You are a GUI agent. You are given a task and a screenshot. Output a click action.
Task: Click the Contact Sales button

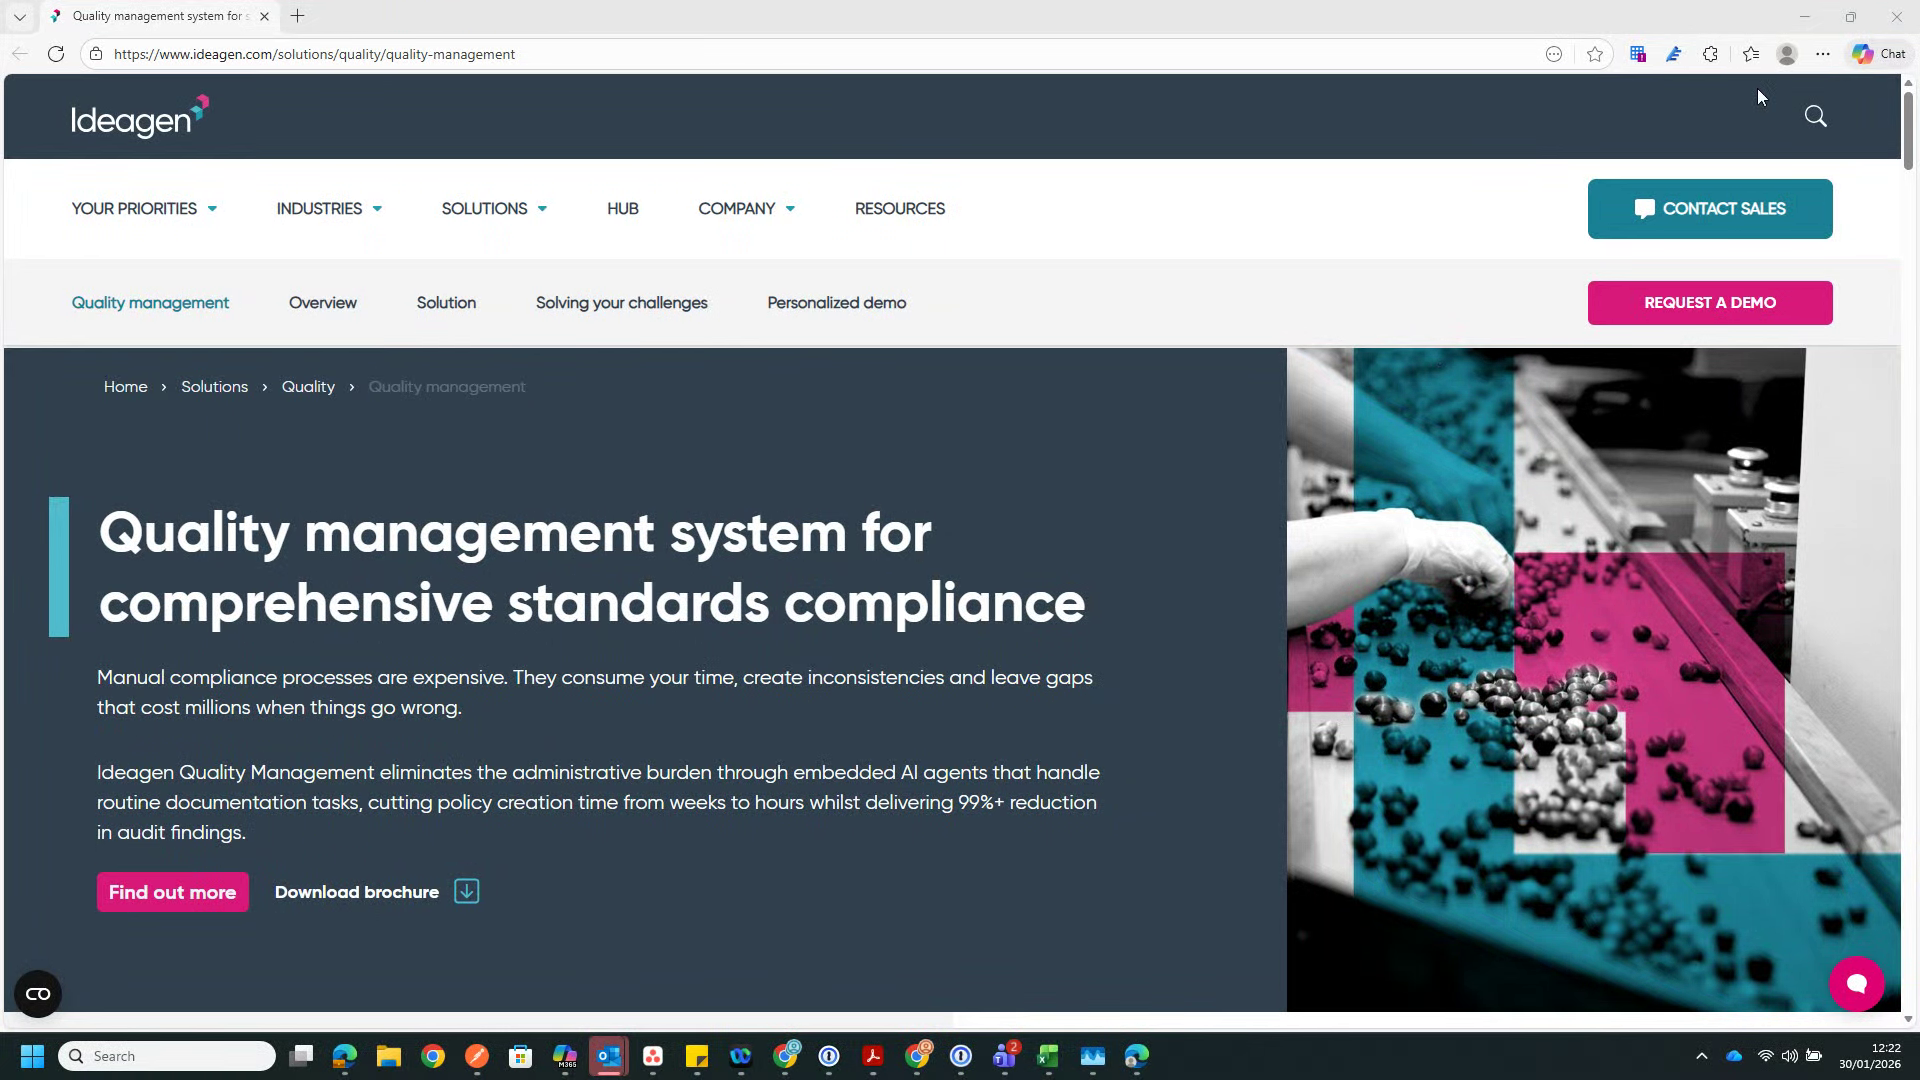(x=1710, y=209)
